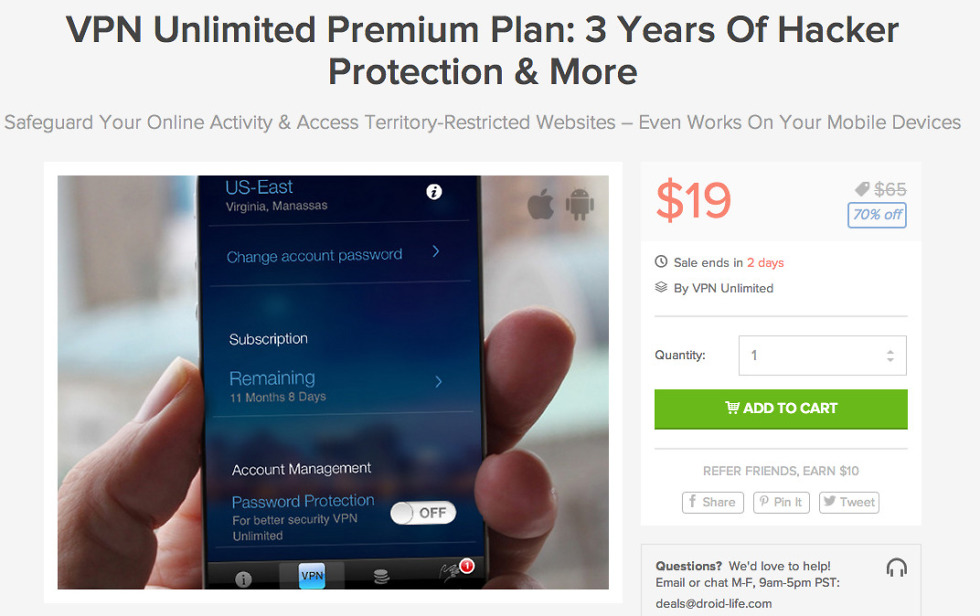Click the Pin It button

tap(781, 502)
